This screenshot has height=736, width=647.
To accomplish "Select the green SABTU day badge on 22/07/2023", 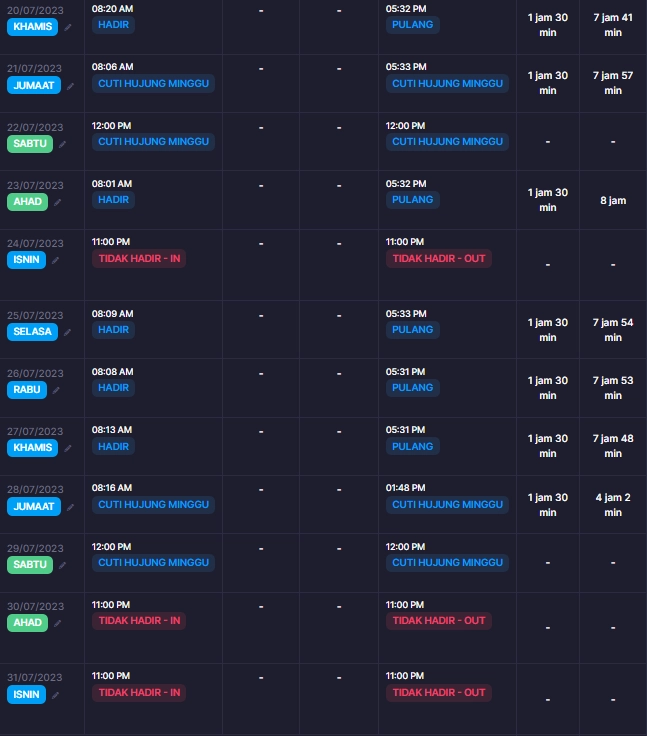I will click(x=30, y=143).
